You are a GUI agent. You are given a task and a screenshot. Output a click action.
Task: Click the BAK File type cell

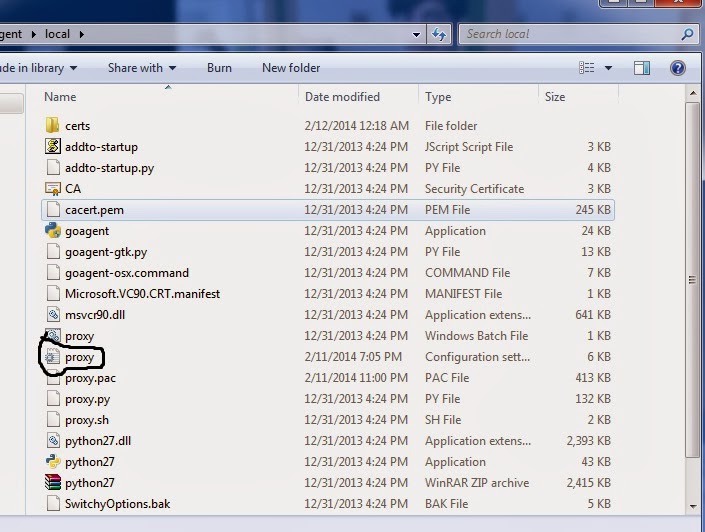pos(446,504)
